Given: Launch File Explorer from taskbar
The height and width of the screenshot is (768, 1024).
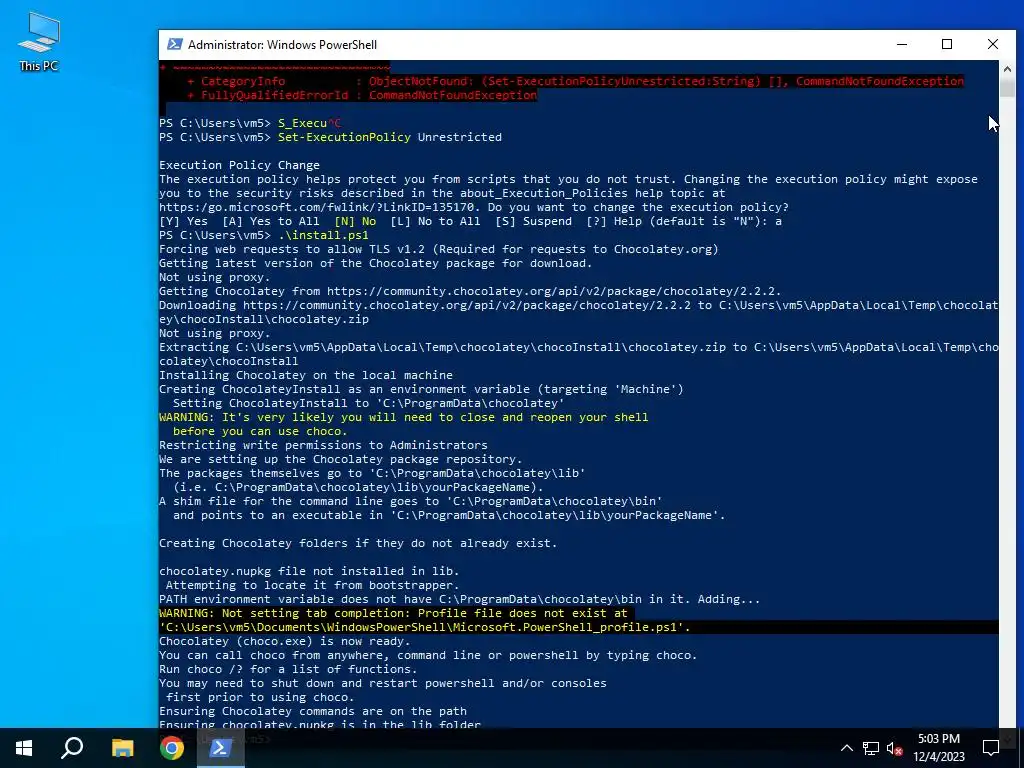Looking at the screenshot, I should [122, 748].
